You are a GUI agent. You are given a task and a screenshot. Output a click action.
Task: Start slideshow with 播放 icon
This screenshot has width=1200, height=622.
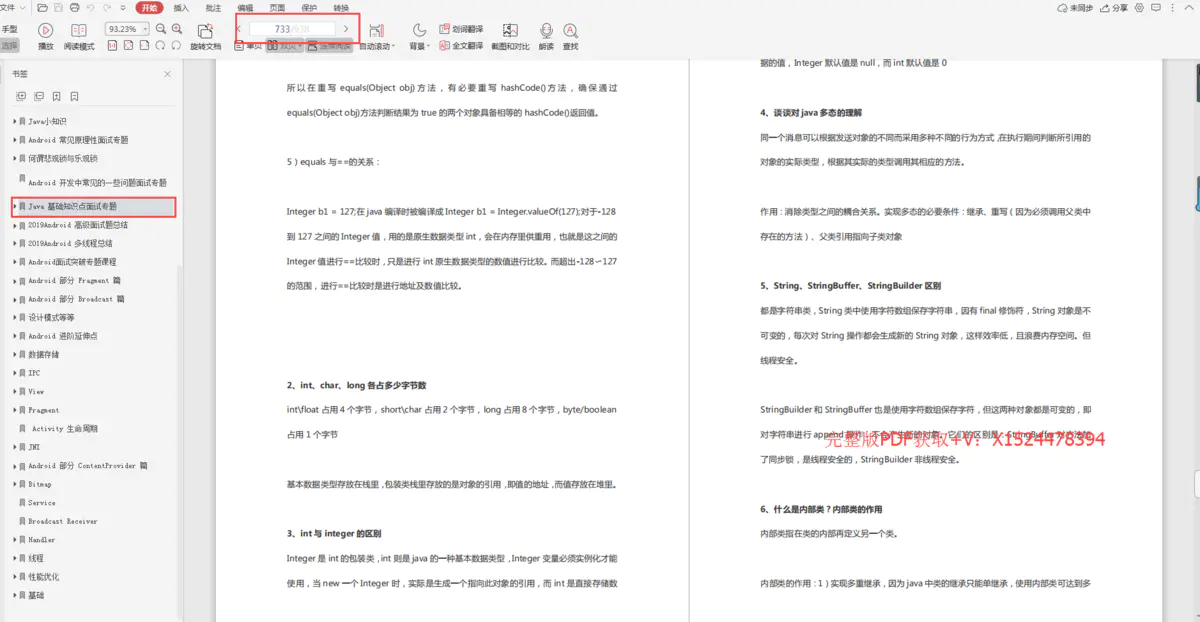[46, 36]
